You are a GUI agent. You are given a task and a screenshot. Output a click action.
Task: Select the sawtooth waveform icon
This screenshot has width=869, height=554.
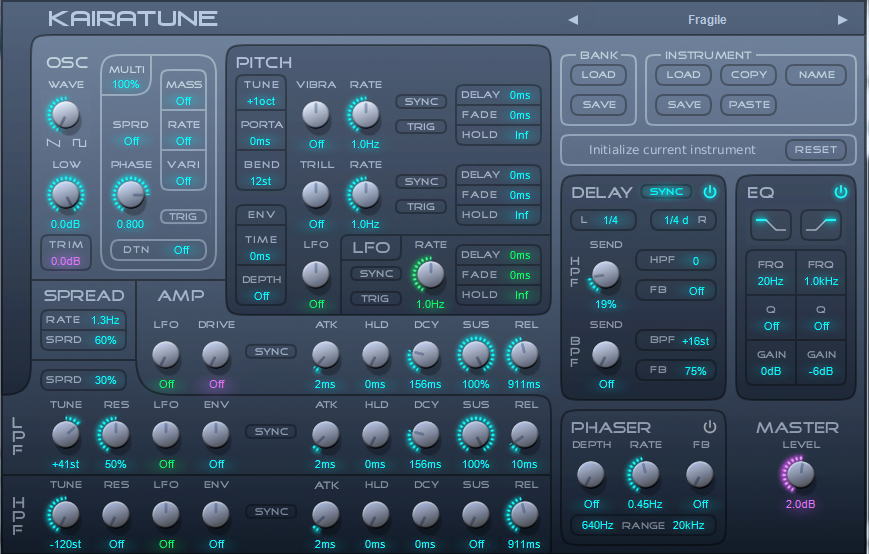(53, 143)
